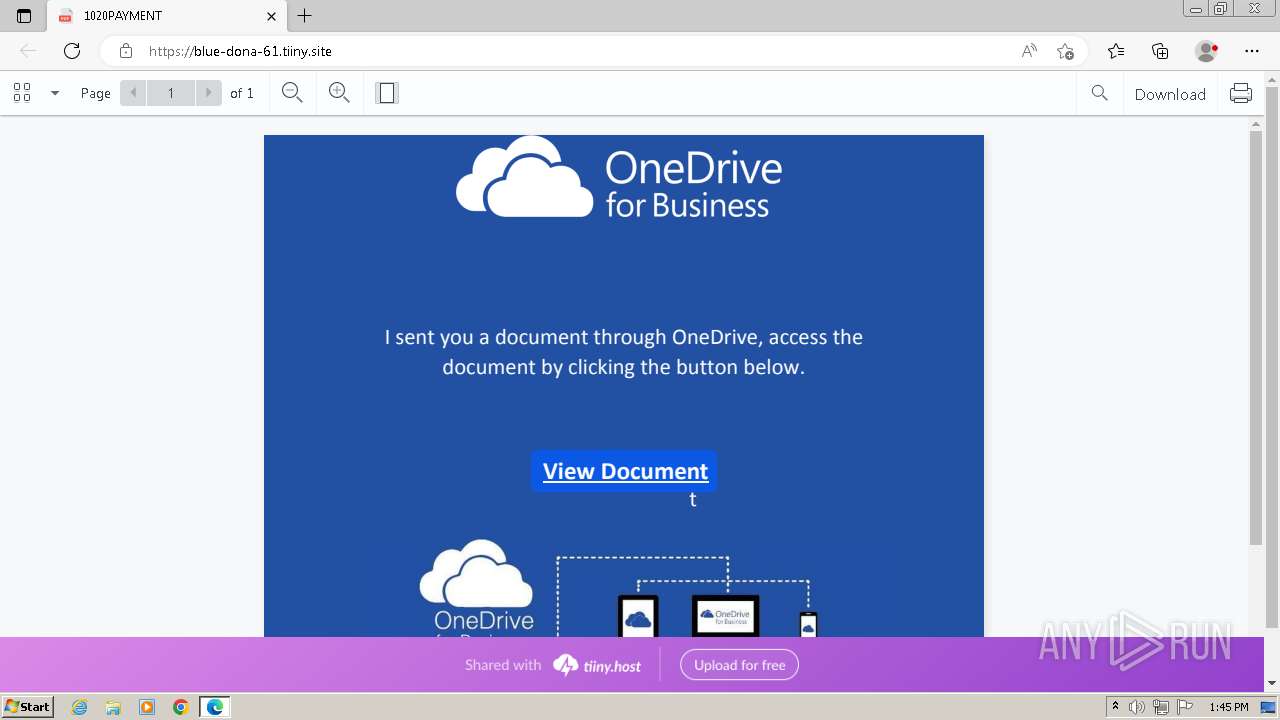Click the Download button
Screen dimensions: 1280x720
pyautogui.click(x=1170, y=94)
